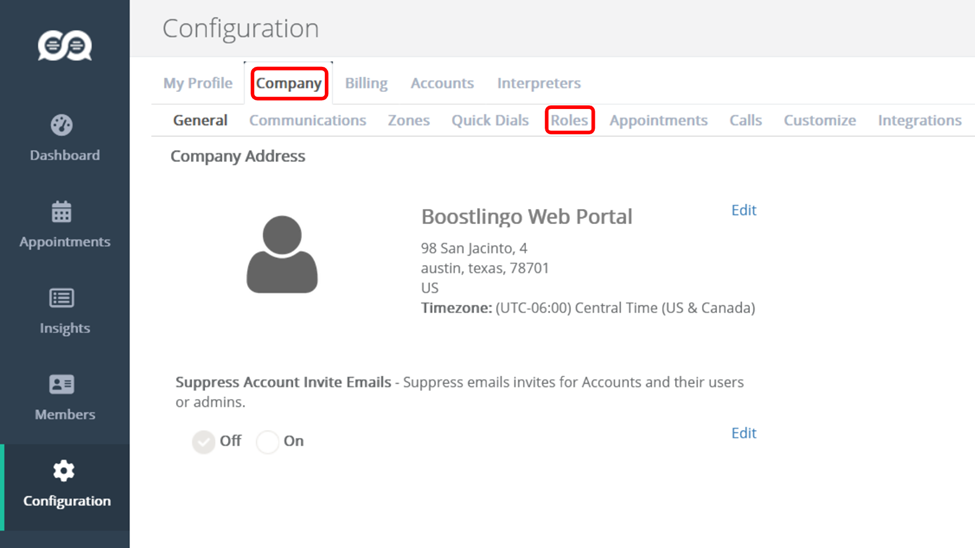Open the Calls sub-tab
Screen dimensions: 975x548
coord(746,120)
